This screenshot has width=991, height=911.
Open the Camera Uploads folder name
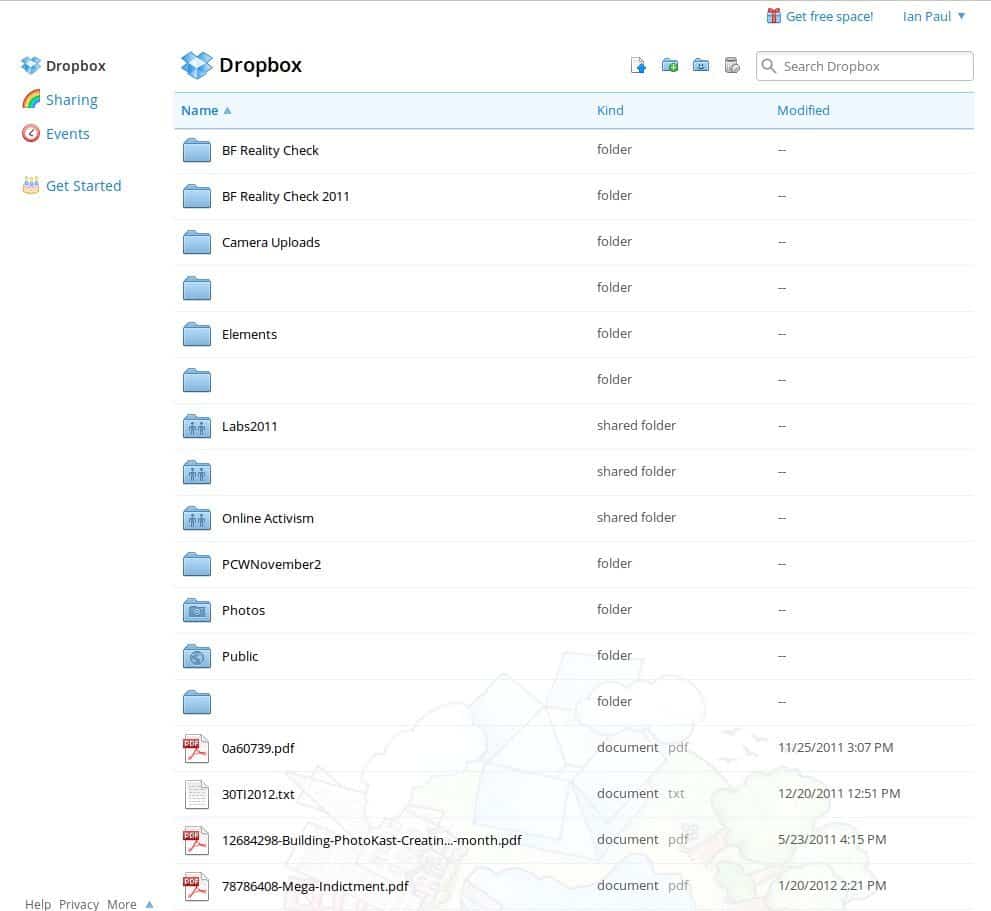[271, 242]
